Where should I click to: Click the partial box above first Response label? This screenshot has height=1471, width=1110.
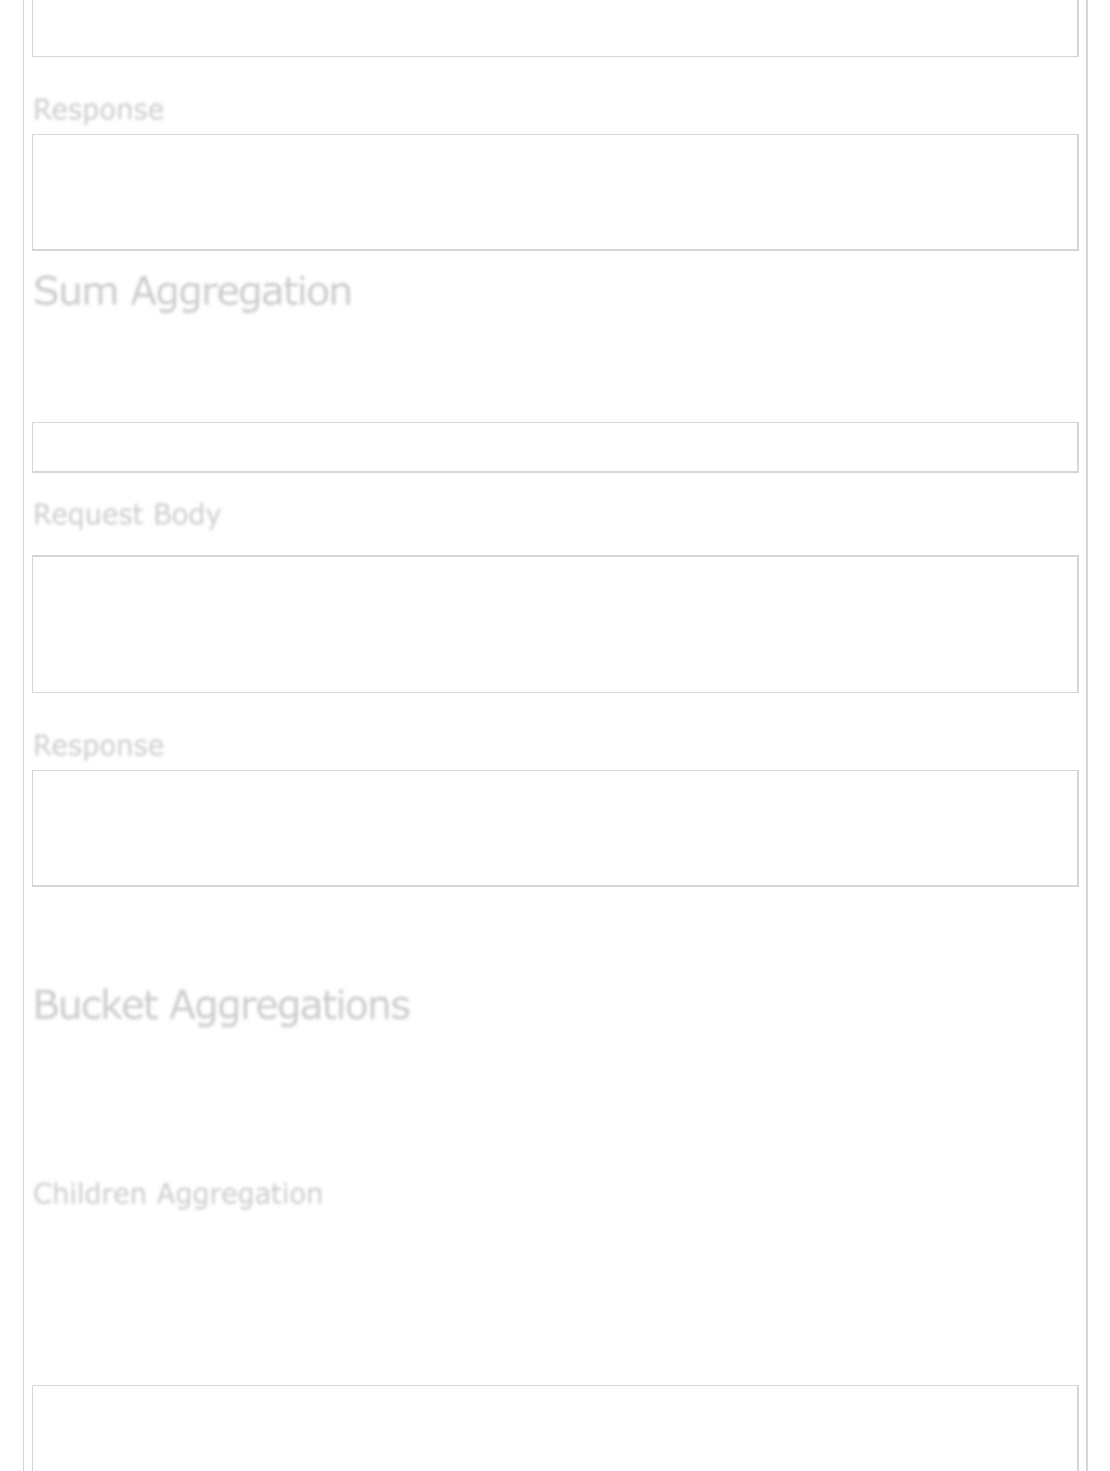click(554, 30)
